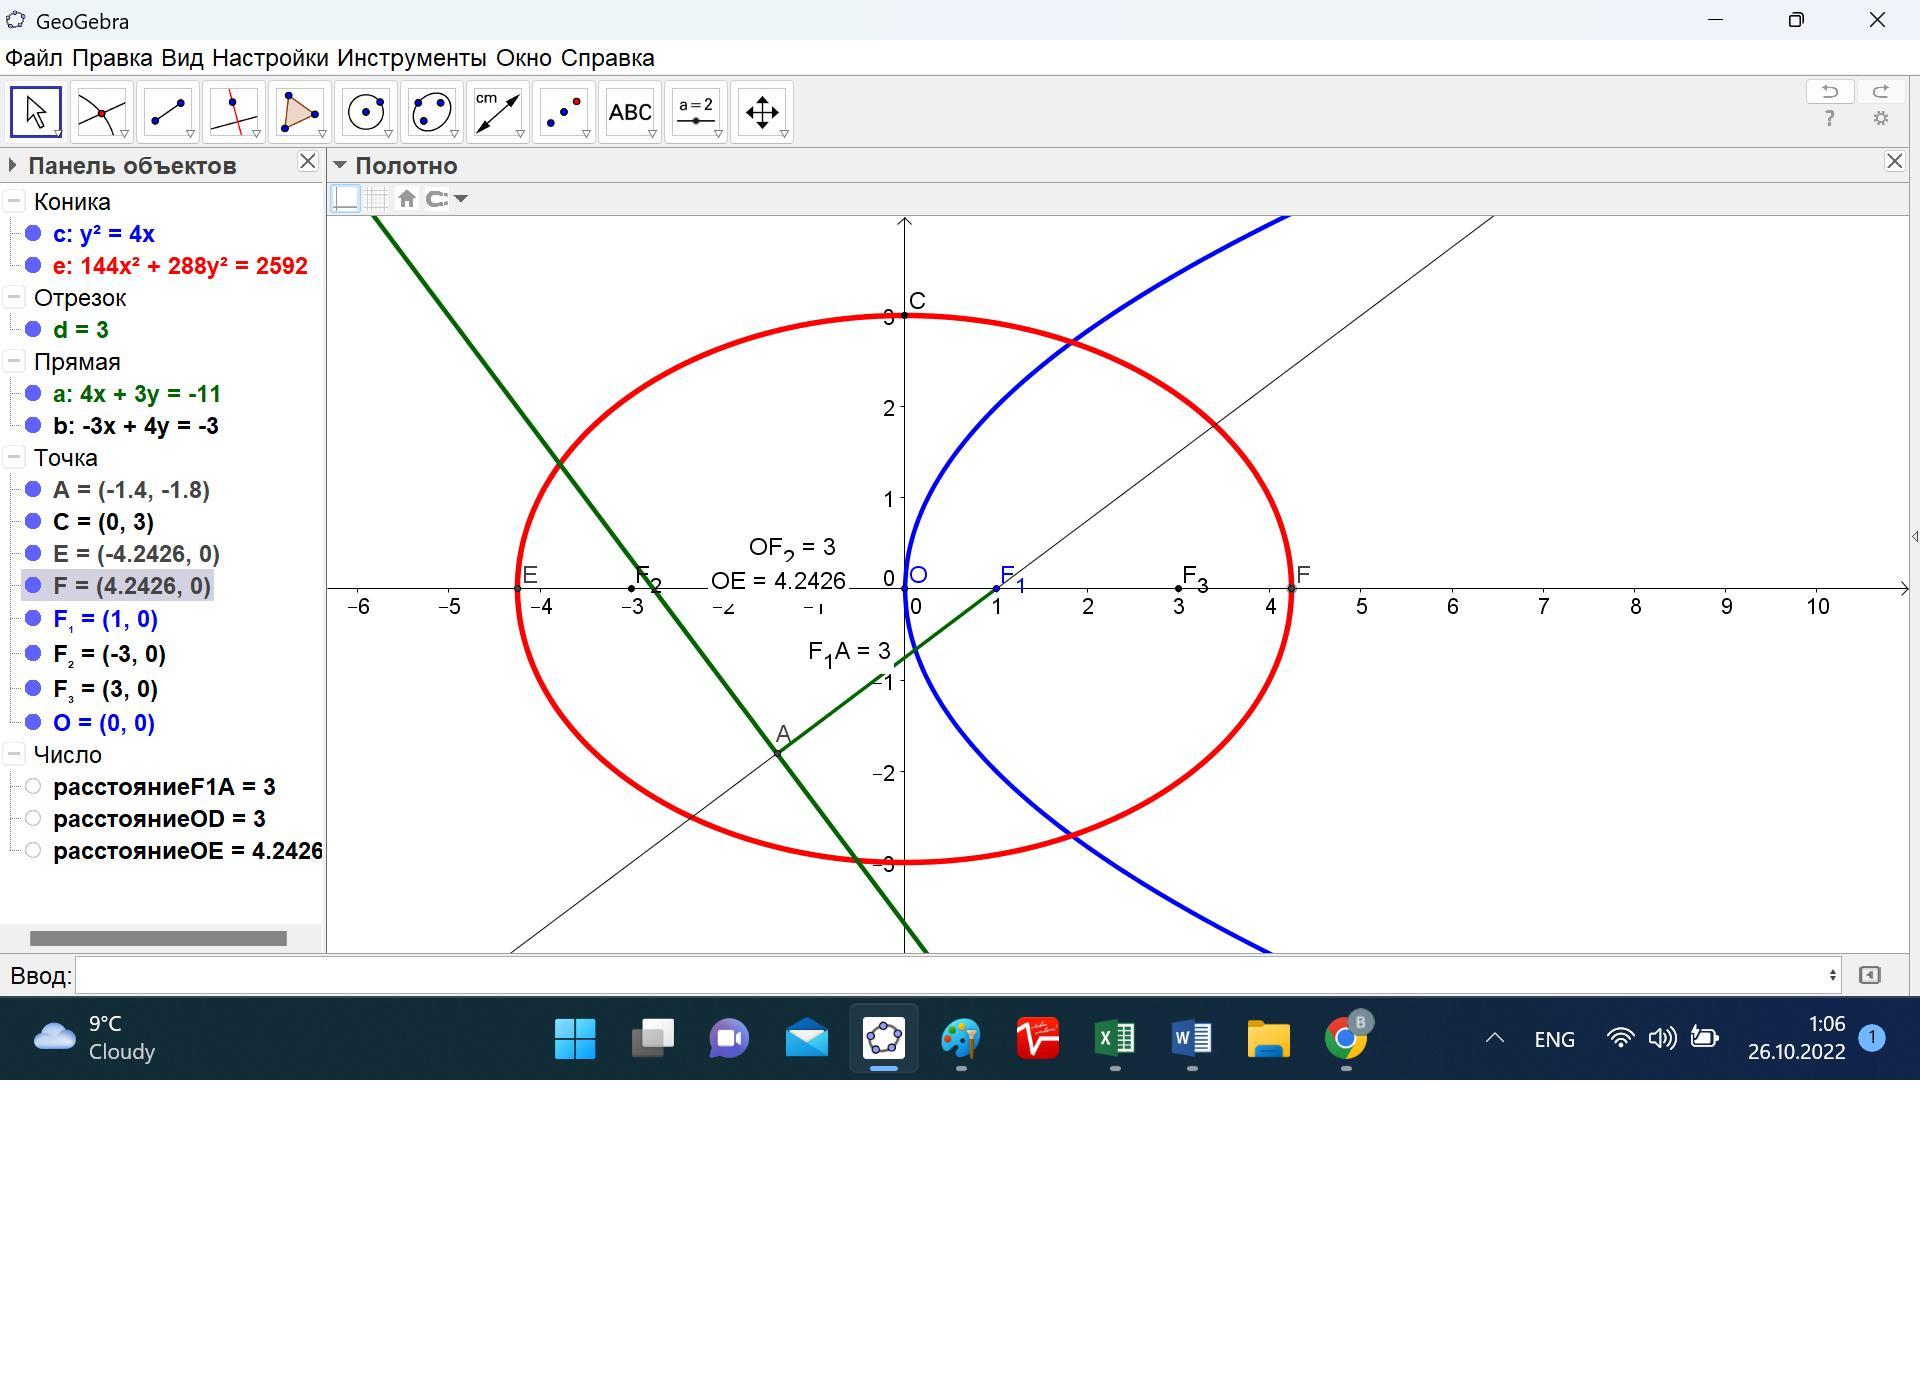Select point F in the objects list
This screenshot has width=1920, height=1378.
click(131, 586)
